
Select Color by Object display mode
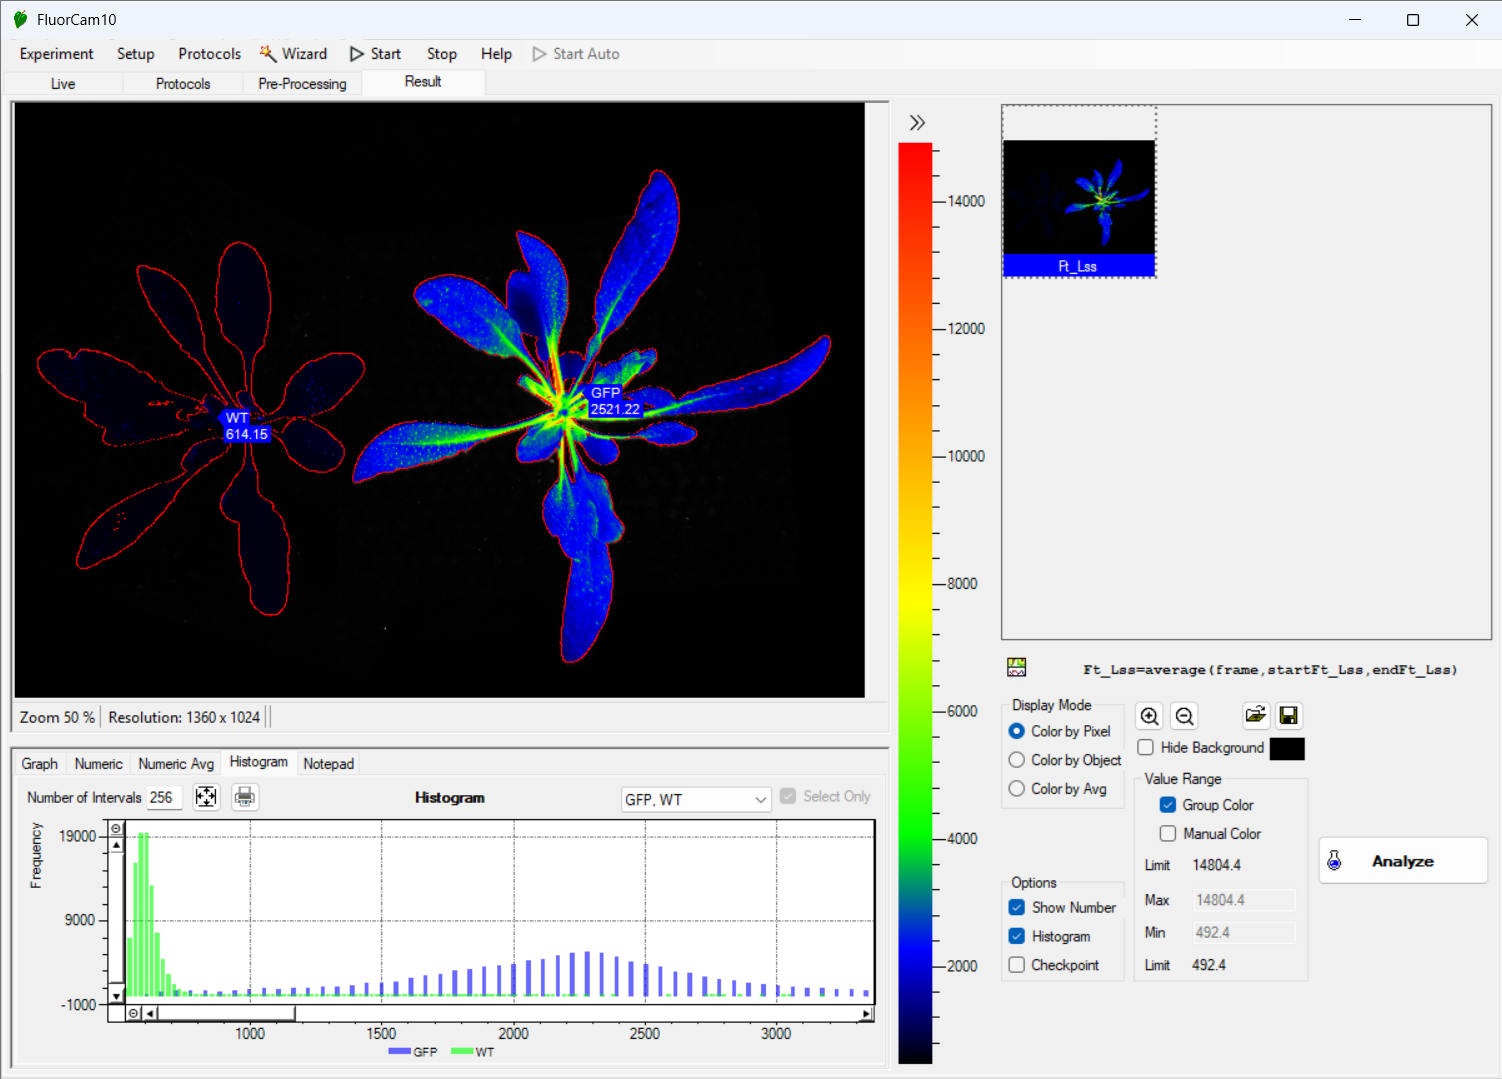(1017, 760)
